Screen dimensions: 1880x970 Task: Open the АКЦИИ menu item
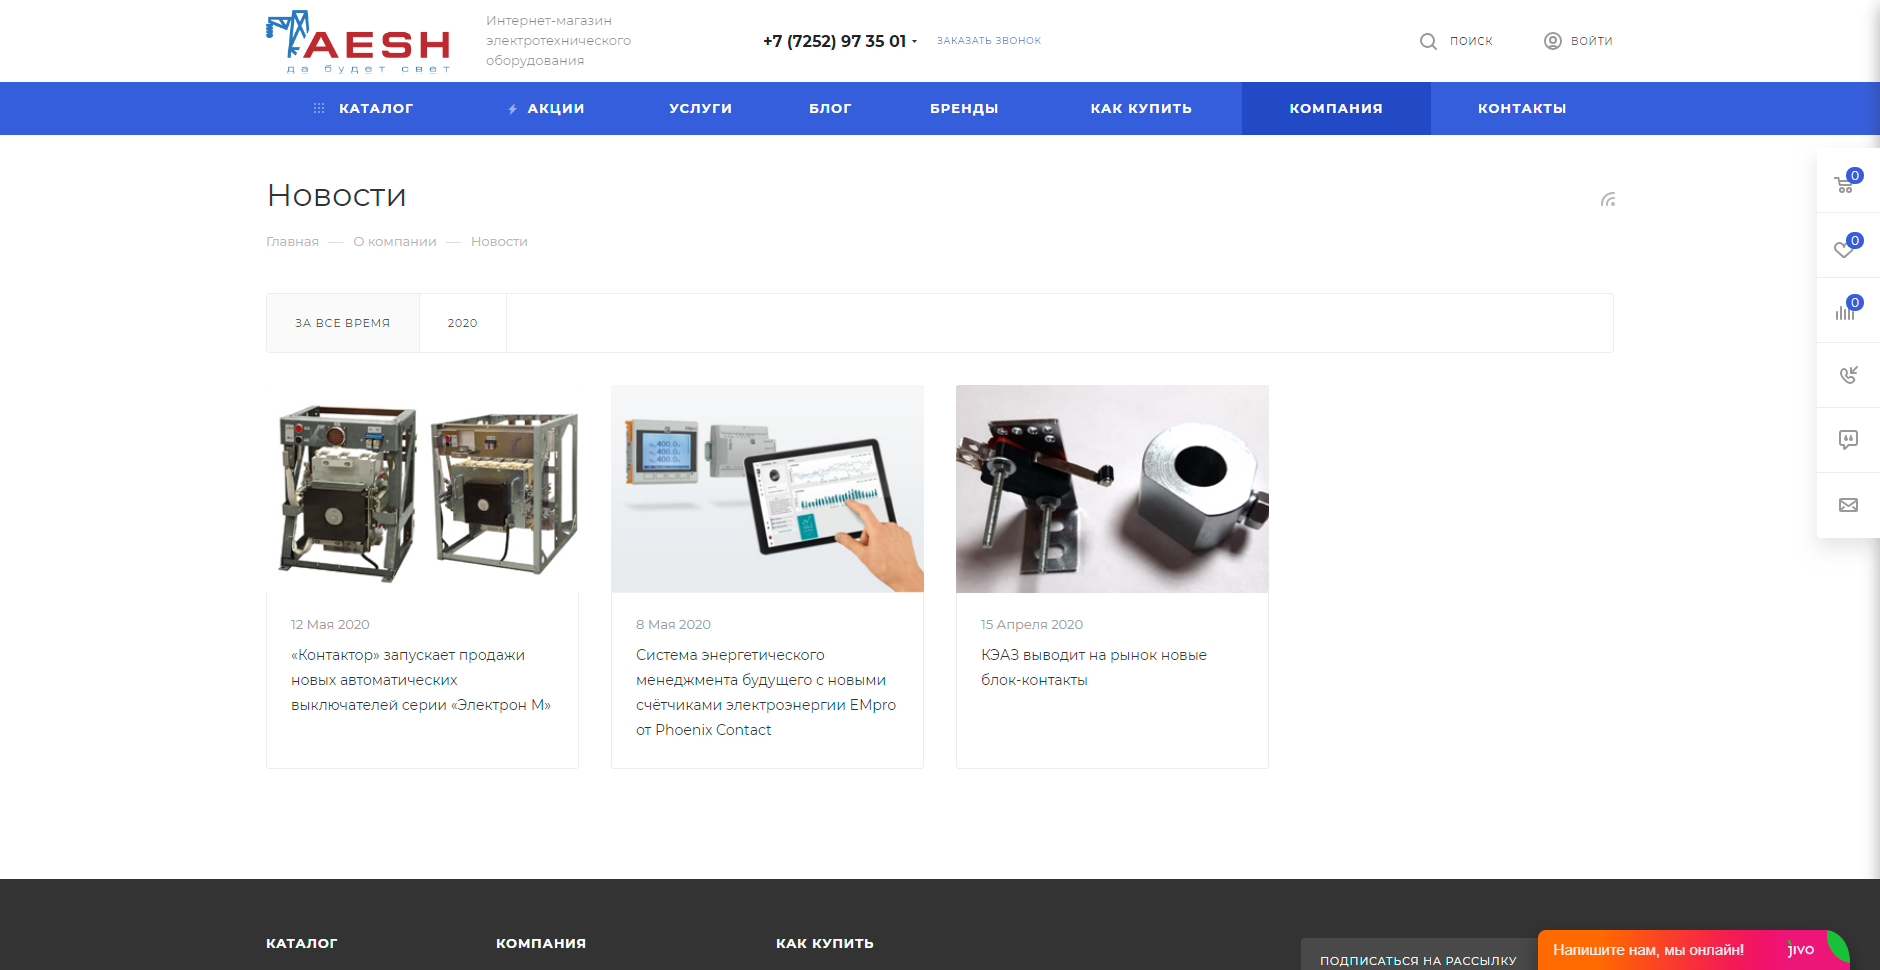pos(556,108)
